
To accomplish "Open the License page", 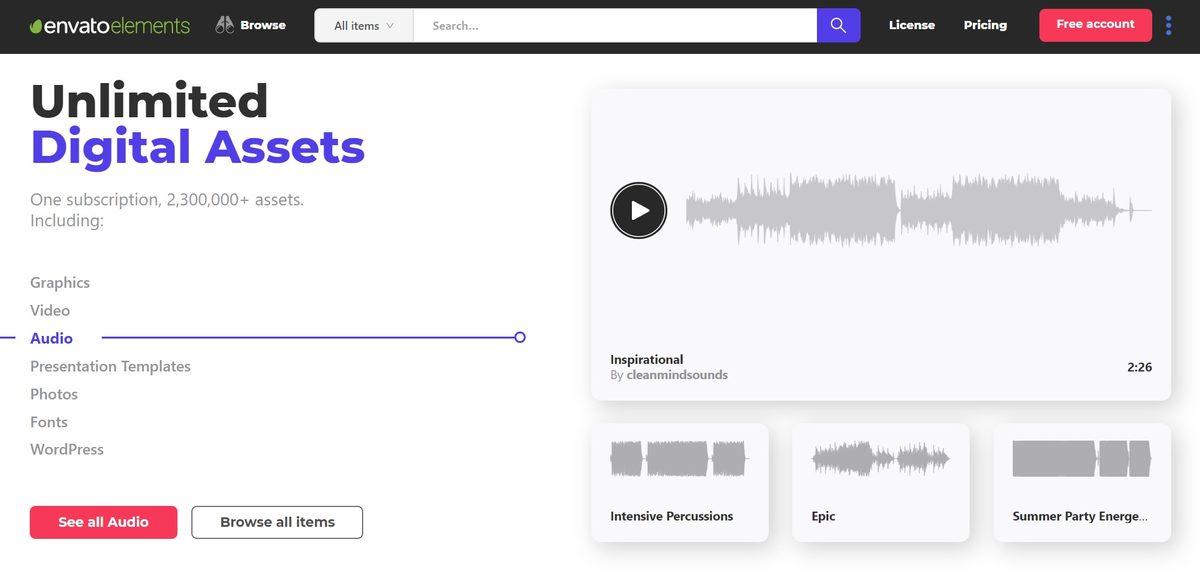I will [x=911, y=25].
